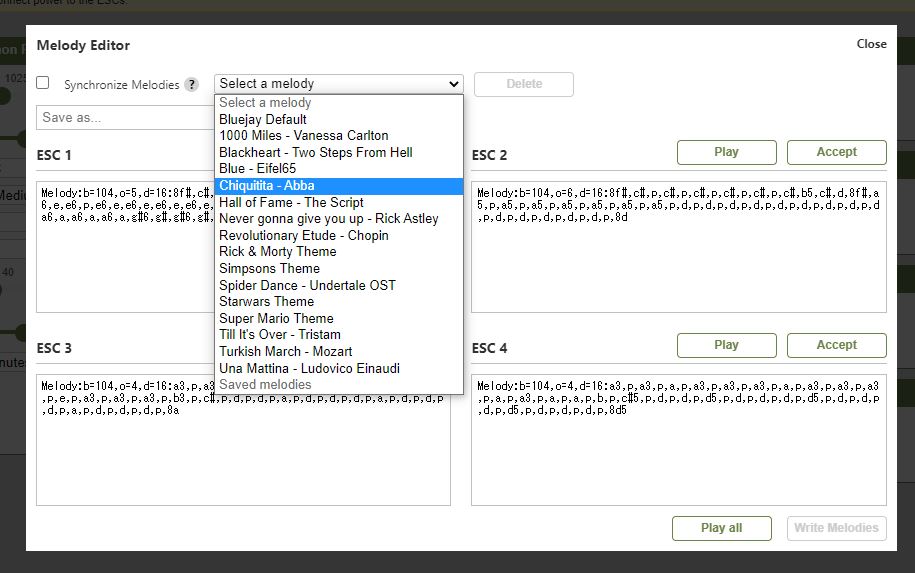Open the Select a melody dropdown

(x=339, y=84)
